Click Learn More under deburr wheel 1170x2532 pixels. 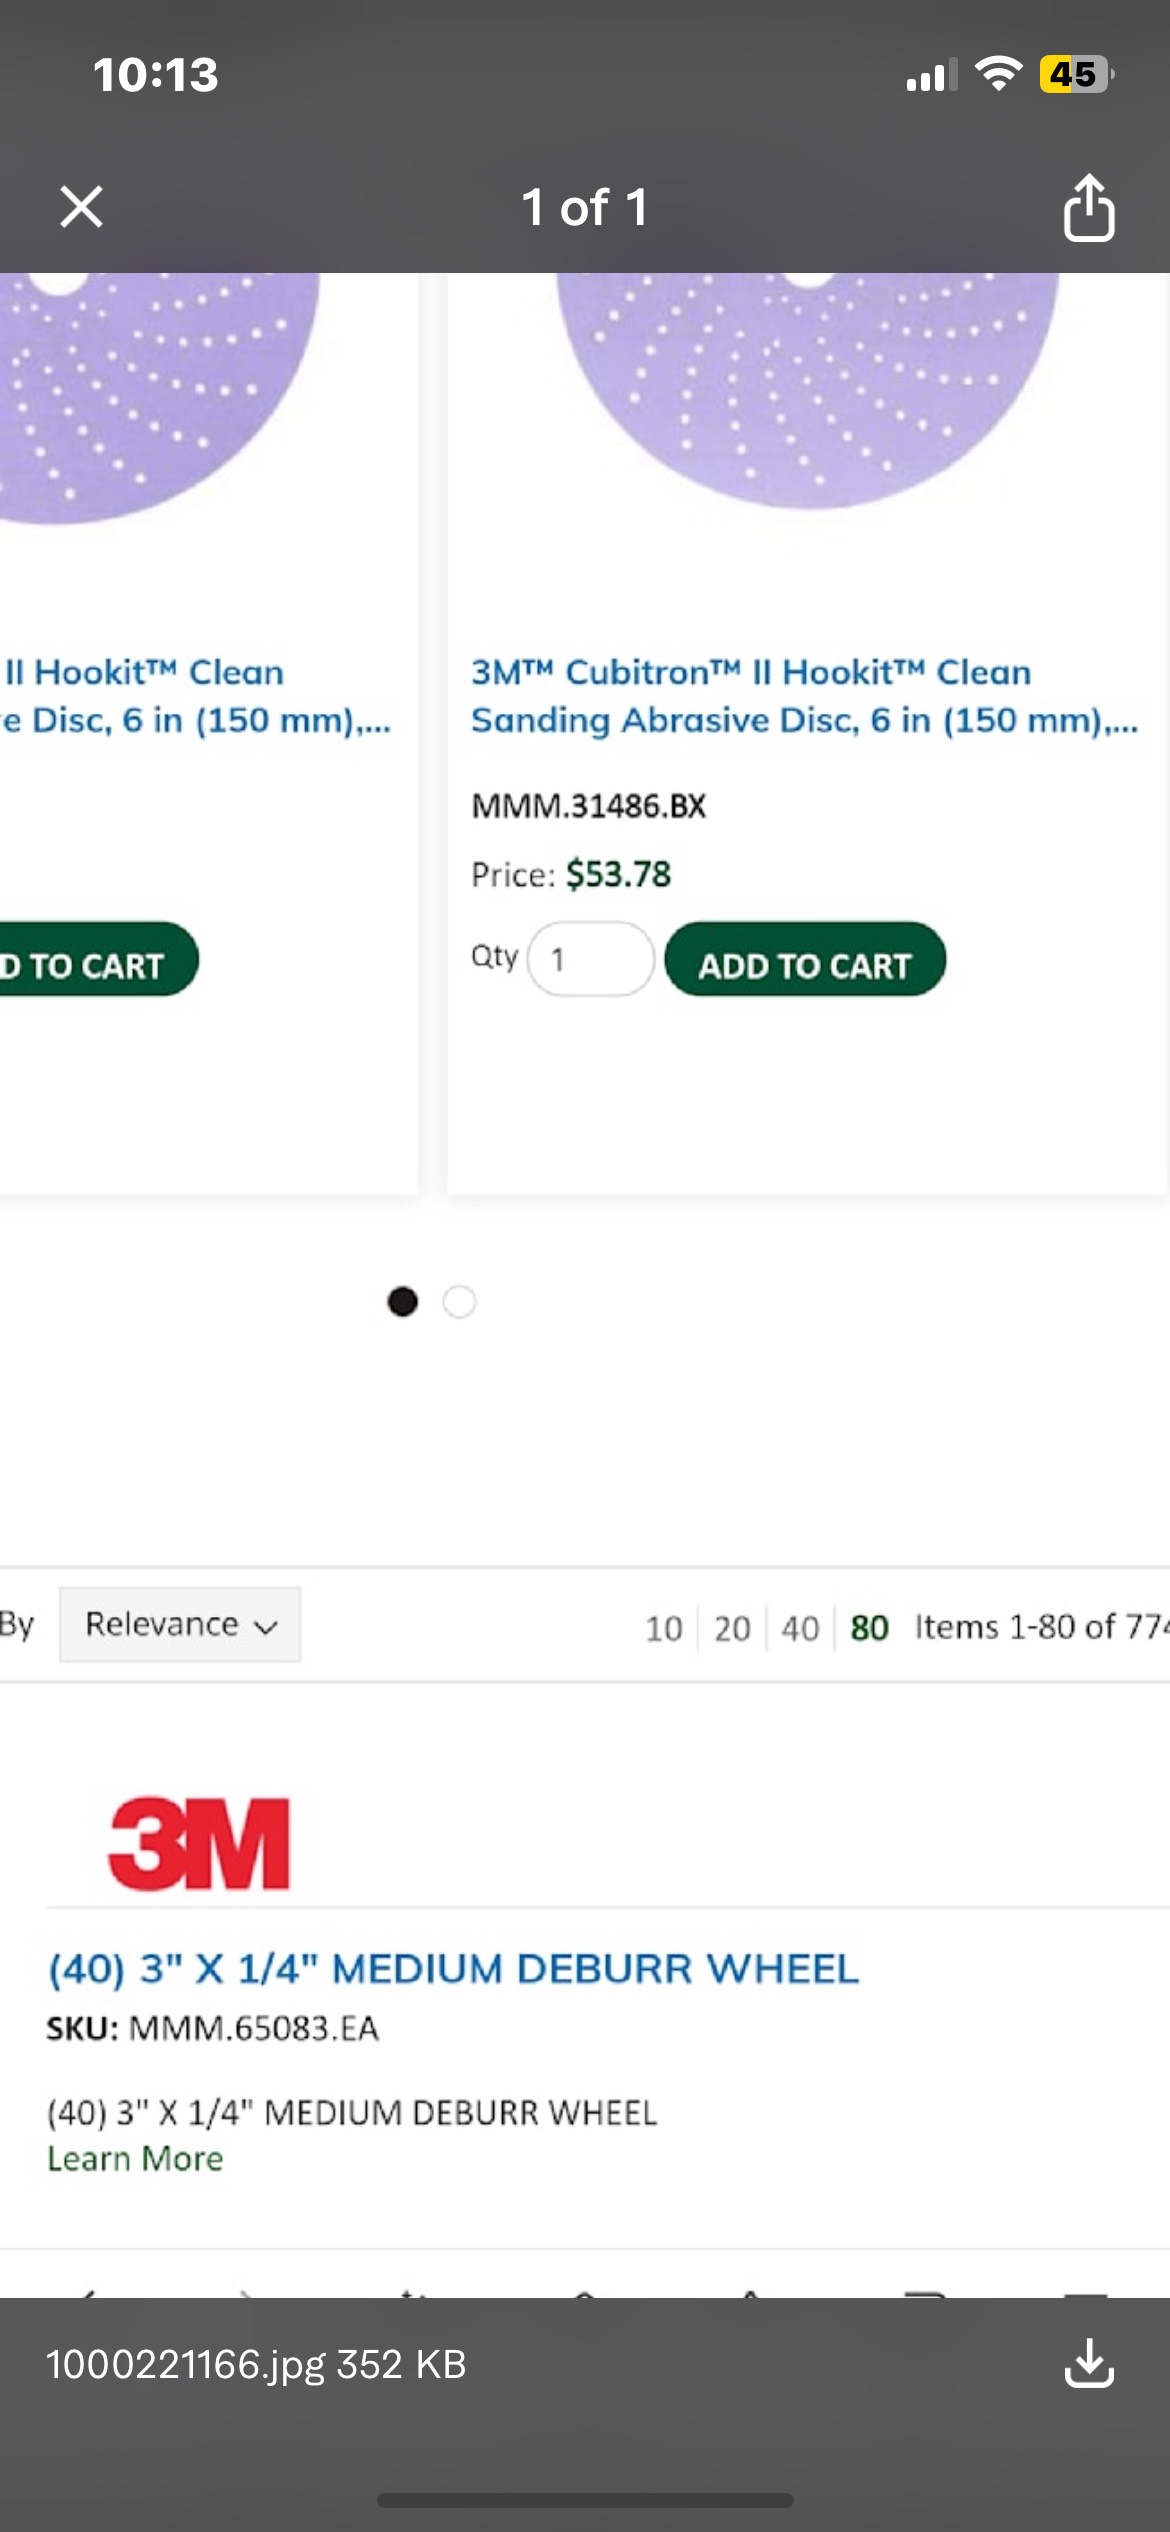coord(135,2159)
